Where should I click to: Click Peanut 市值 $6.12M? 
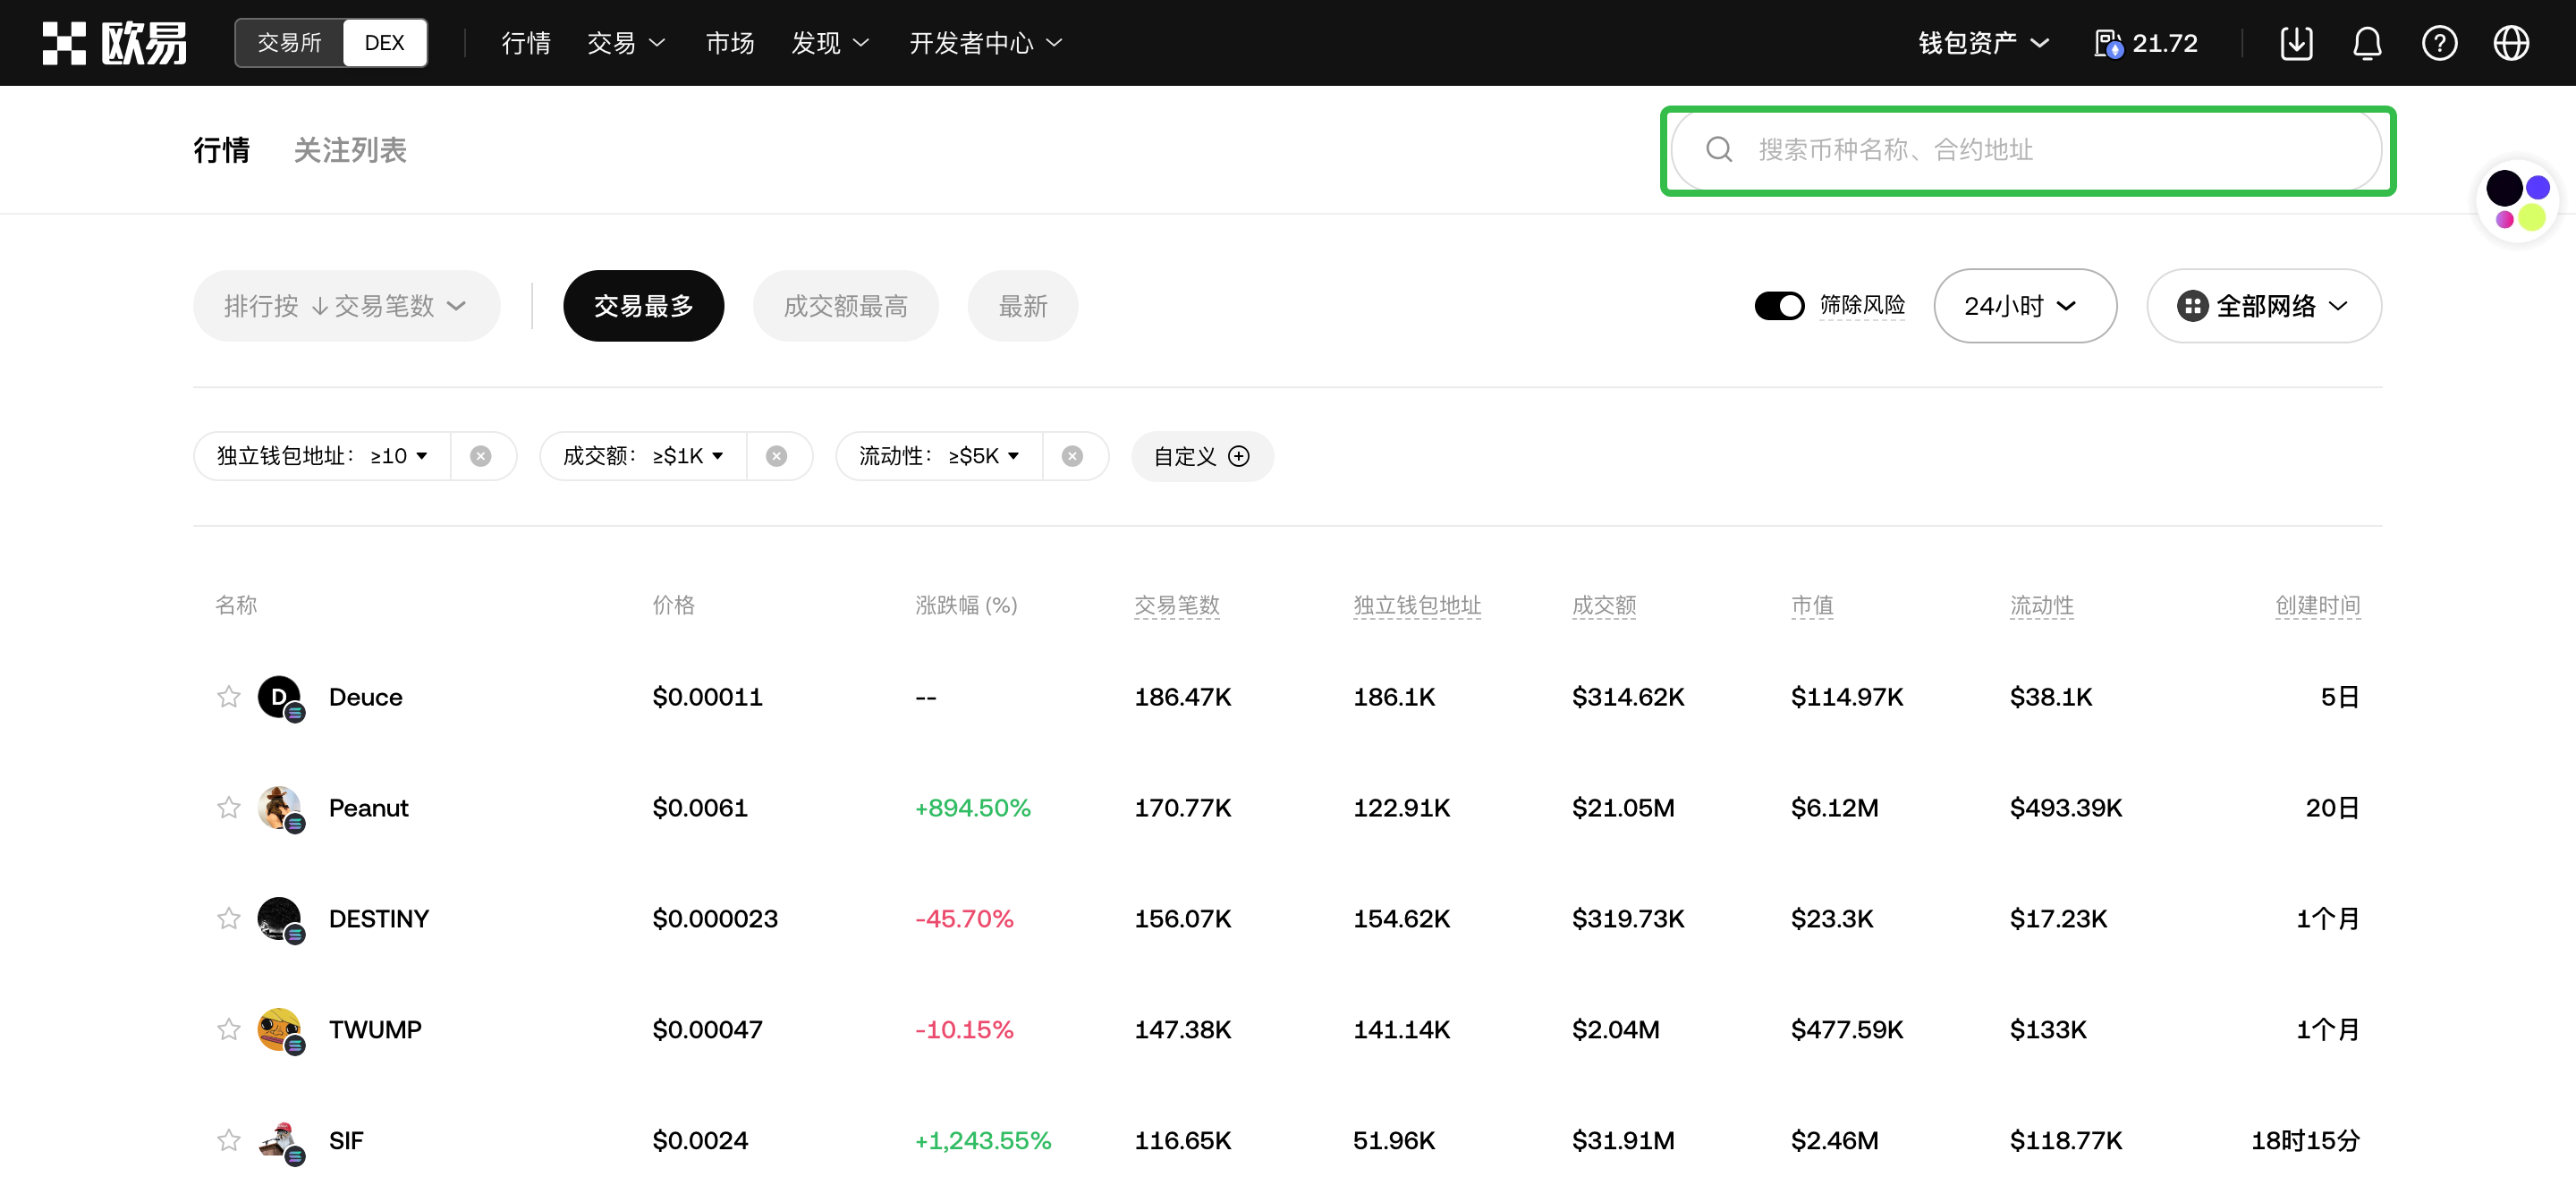tap(1834, 808)
